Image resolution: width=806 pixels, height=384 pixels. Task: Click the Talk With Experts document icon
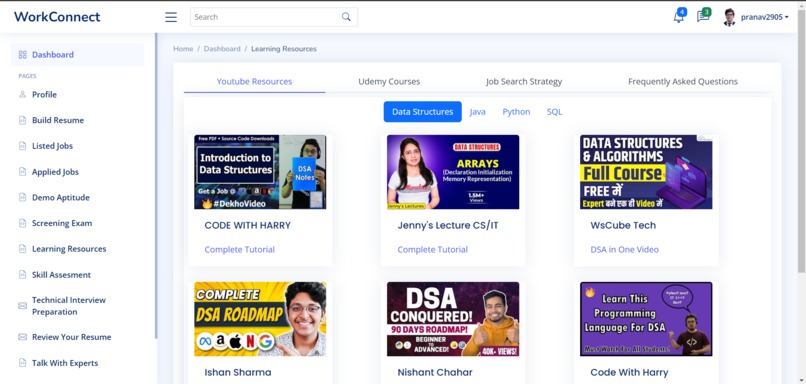coord(22,363)
